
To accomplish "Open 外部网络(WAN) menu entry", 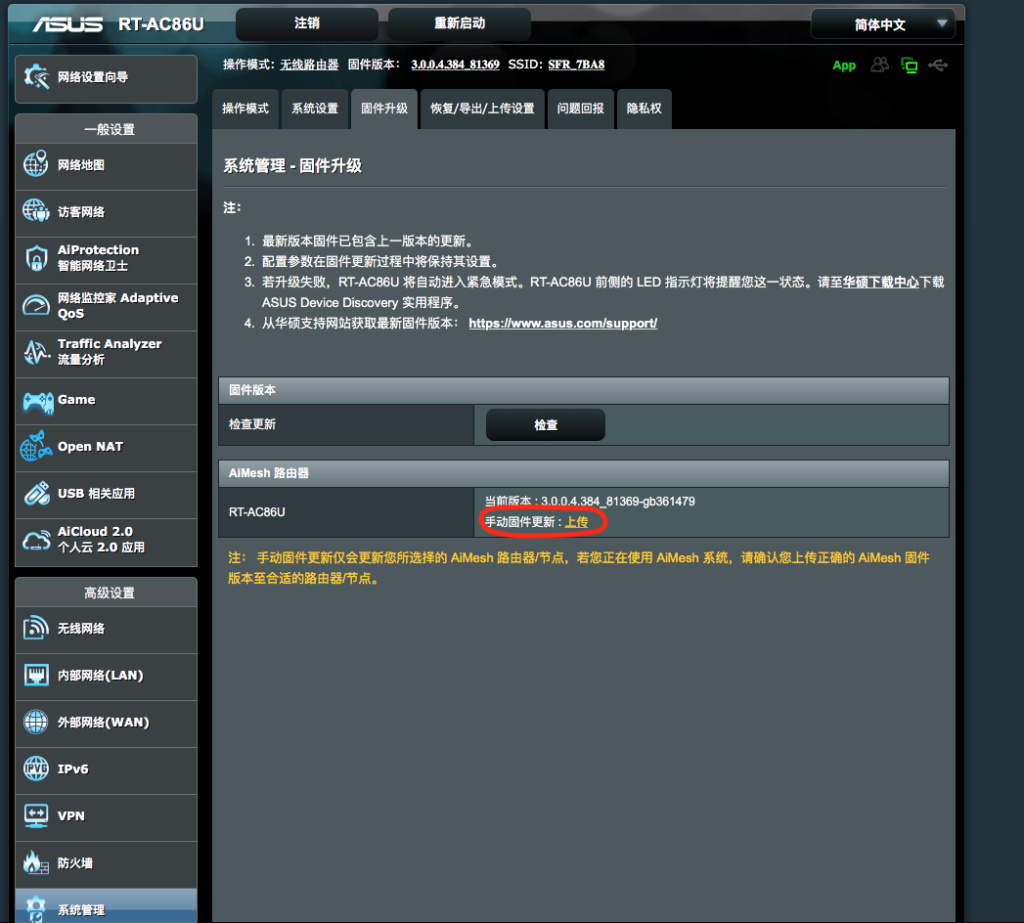I will click(106, 723).
